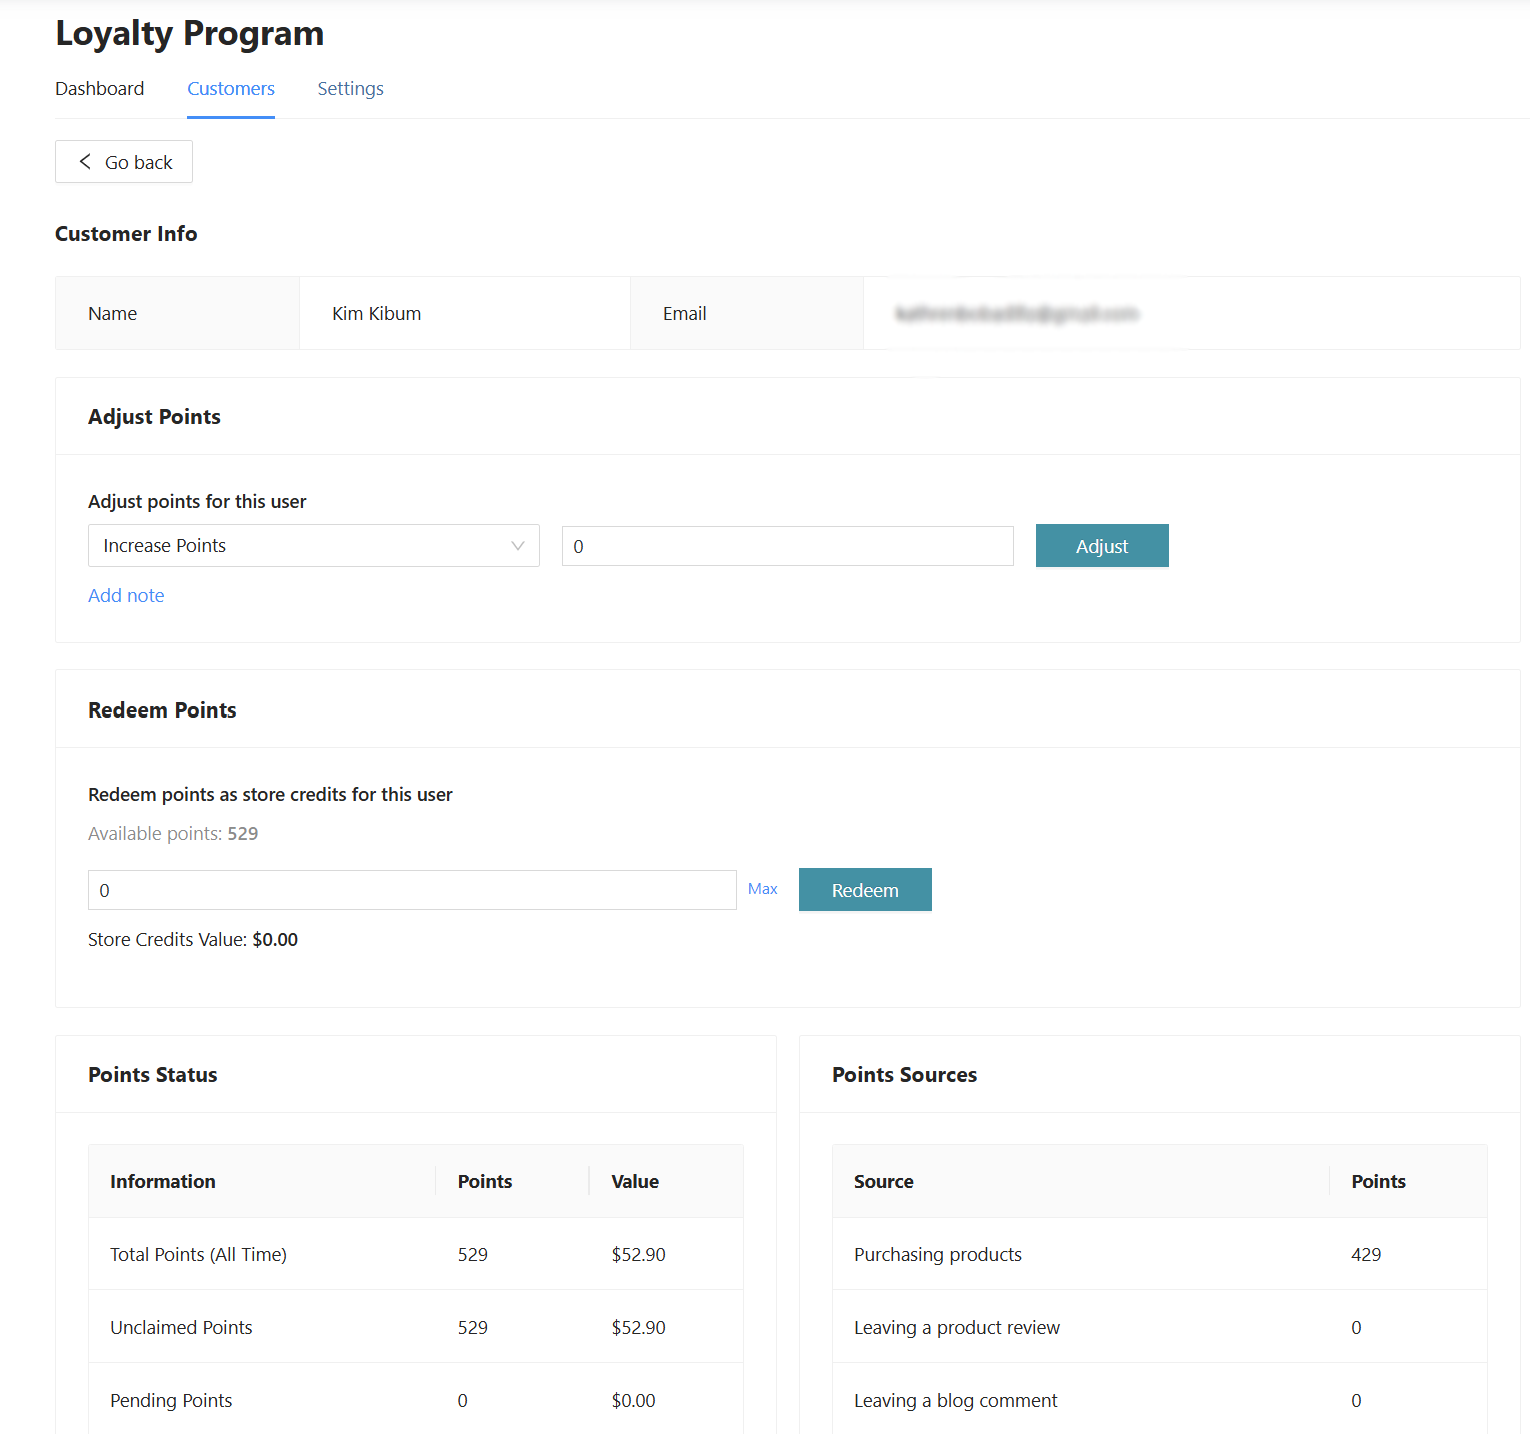Click the Go back arrow icon
This screenshot has width=1530, height=1434.
(86, 162)
